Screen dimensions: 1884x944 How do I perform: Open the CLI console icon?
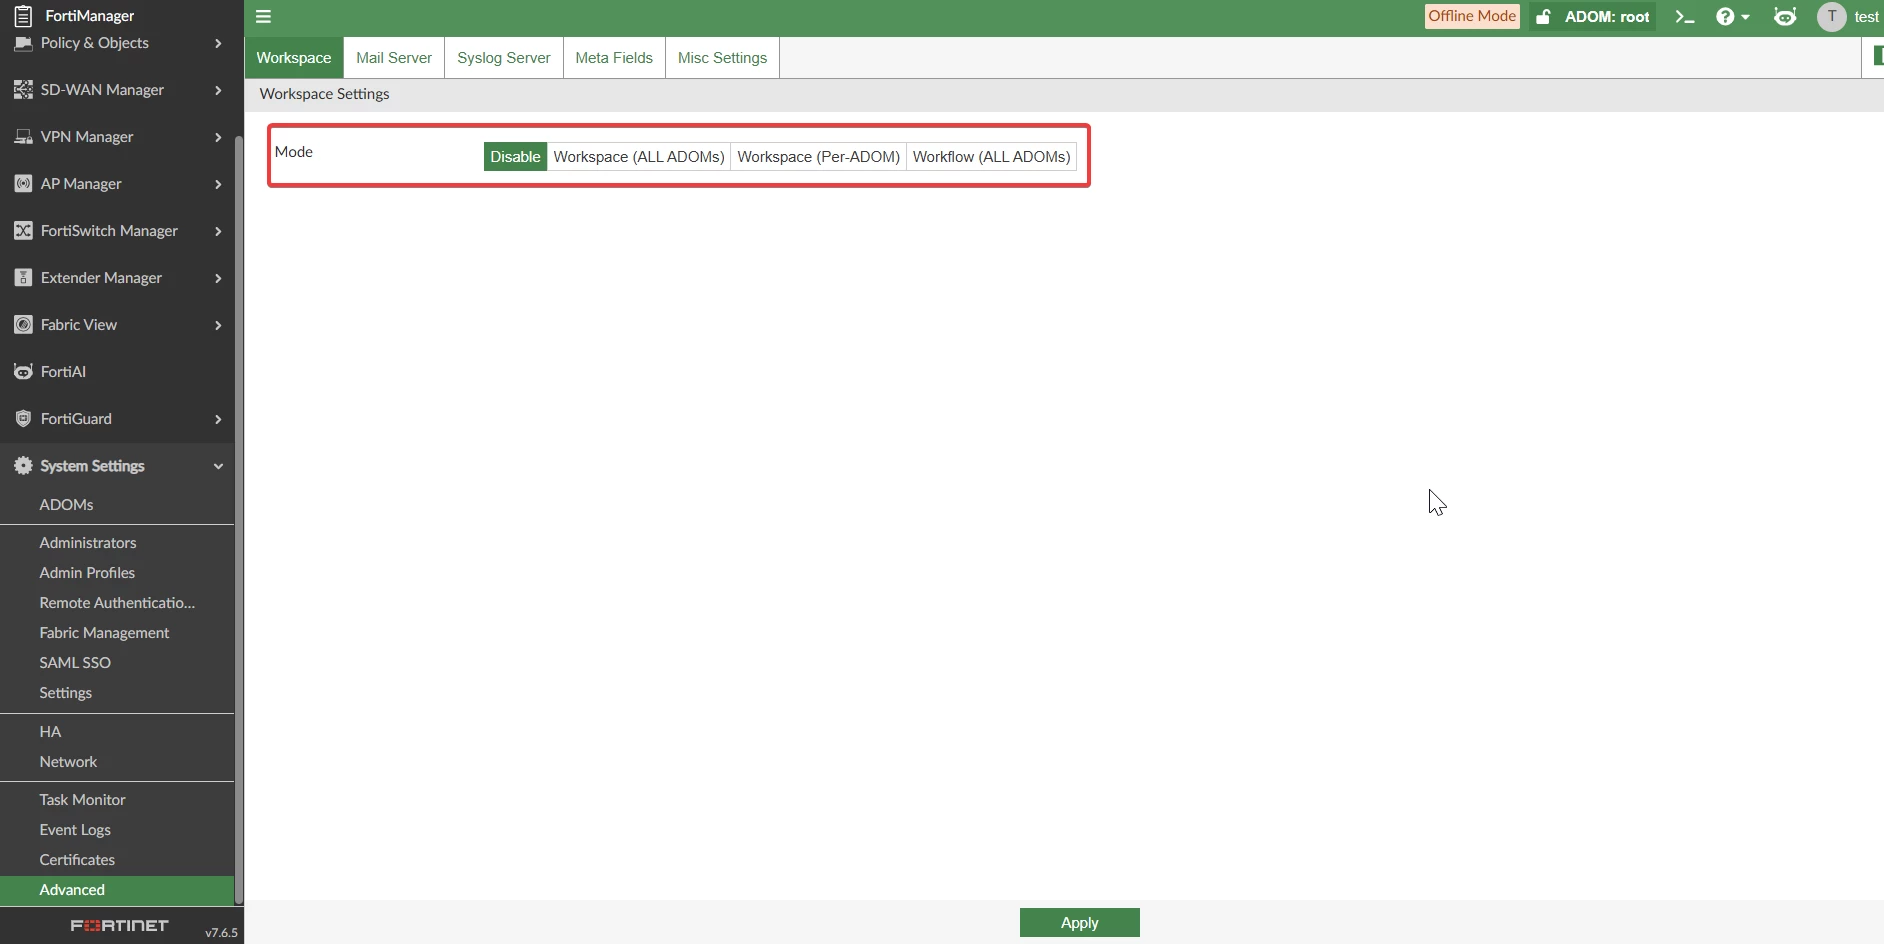tap(1685, 17)
